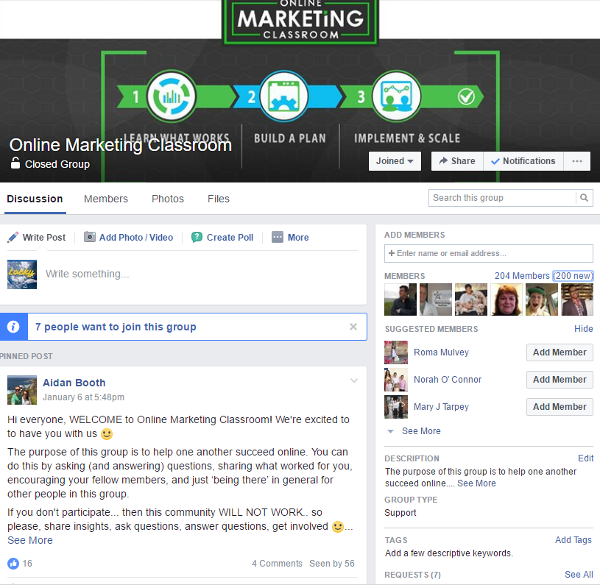Open Norah O' Connor's profile link
This screenshot has height=585, width=600.
(447, 380)
